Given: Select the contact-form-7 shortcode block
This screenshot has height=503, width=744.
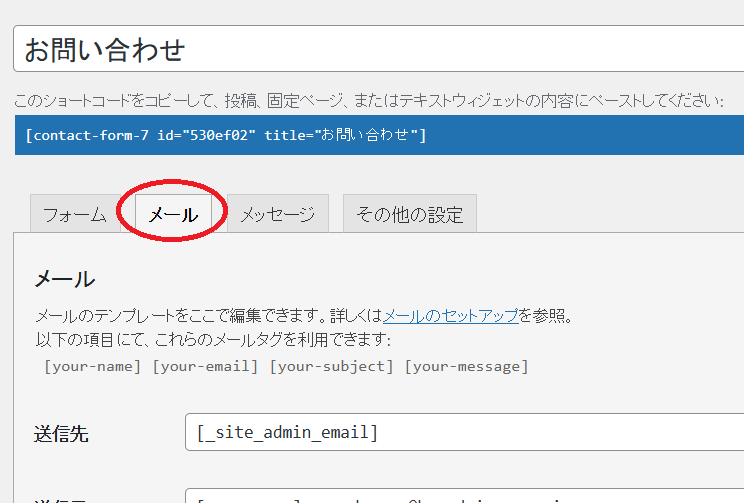Looking at the screenshot, I should (x=378, y=135).
